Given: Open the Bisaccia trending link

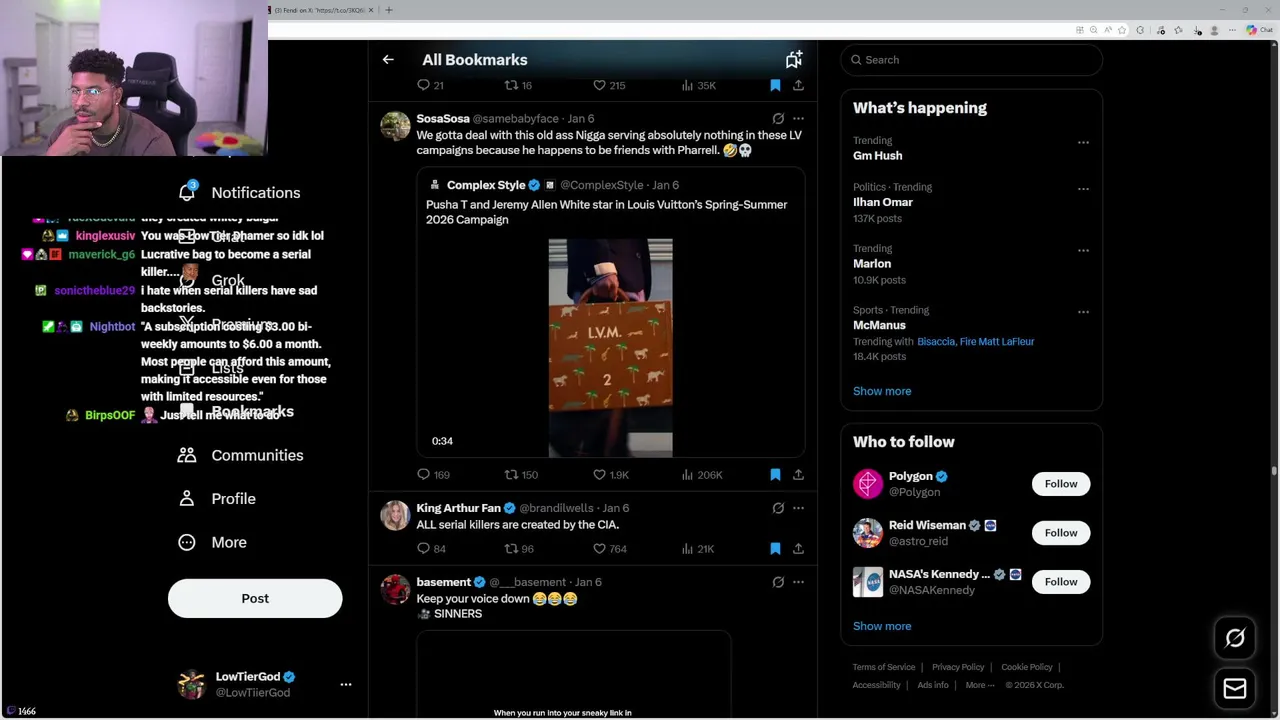Looking at the screenshot, I should click(x=935, y=342).
